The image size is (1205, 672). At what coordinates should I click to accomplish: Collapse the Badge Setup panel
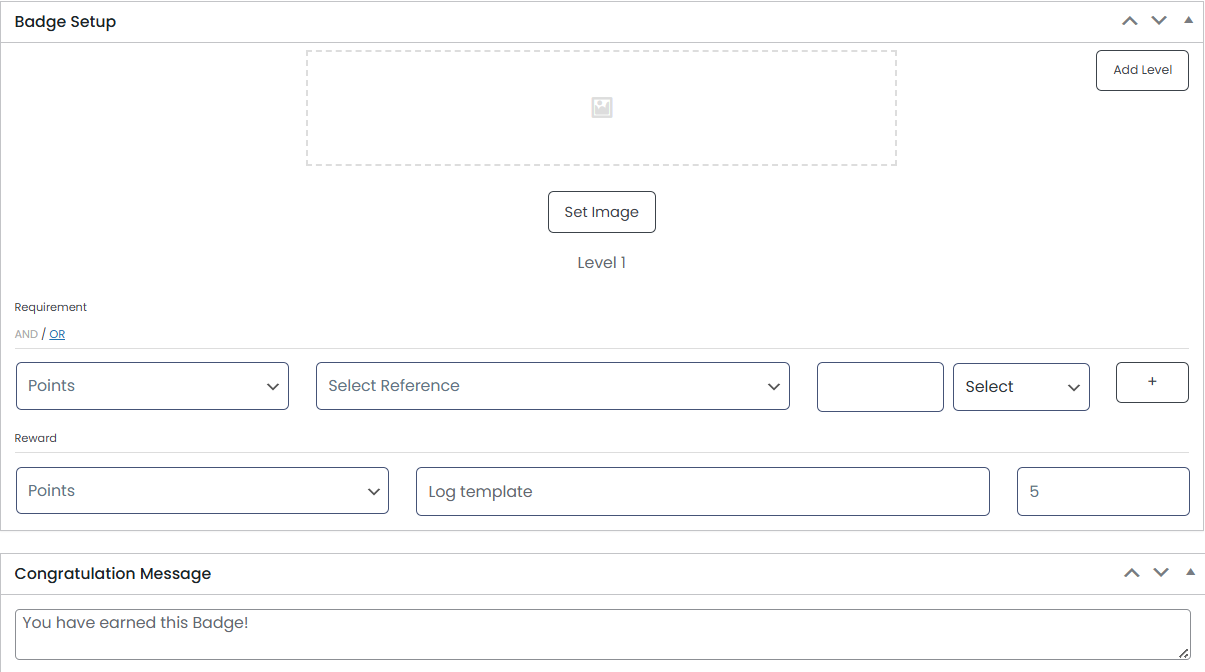[x=1189, y=21]
